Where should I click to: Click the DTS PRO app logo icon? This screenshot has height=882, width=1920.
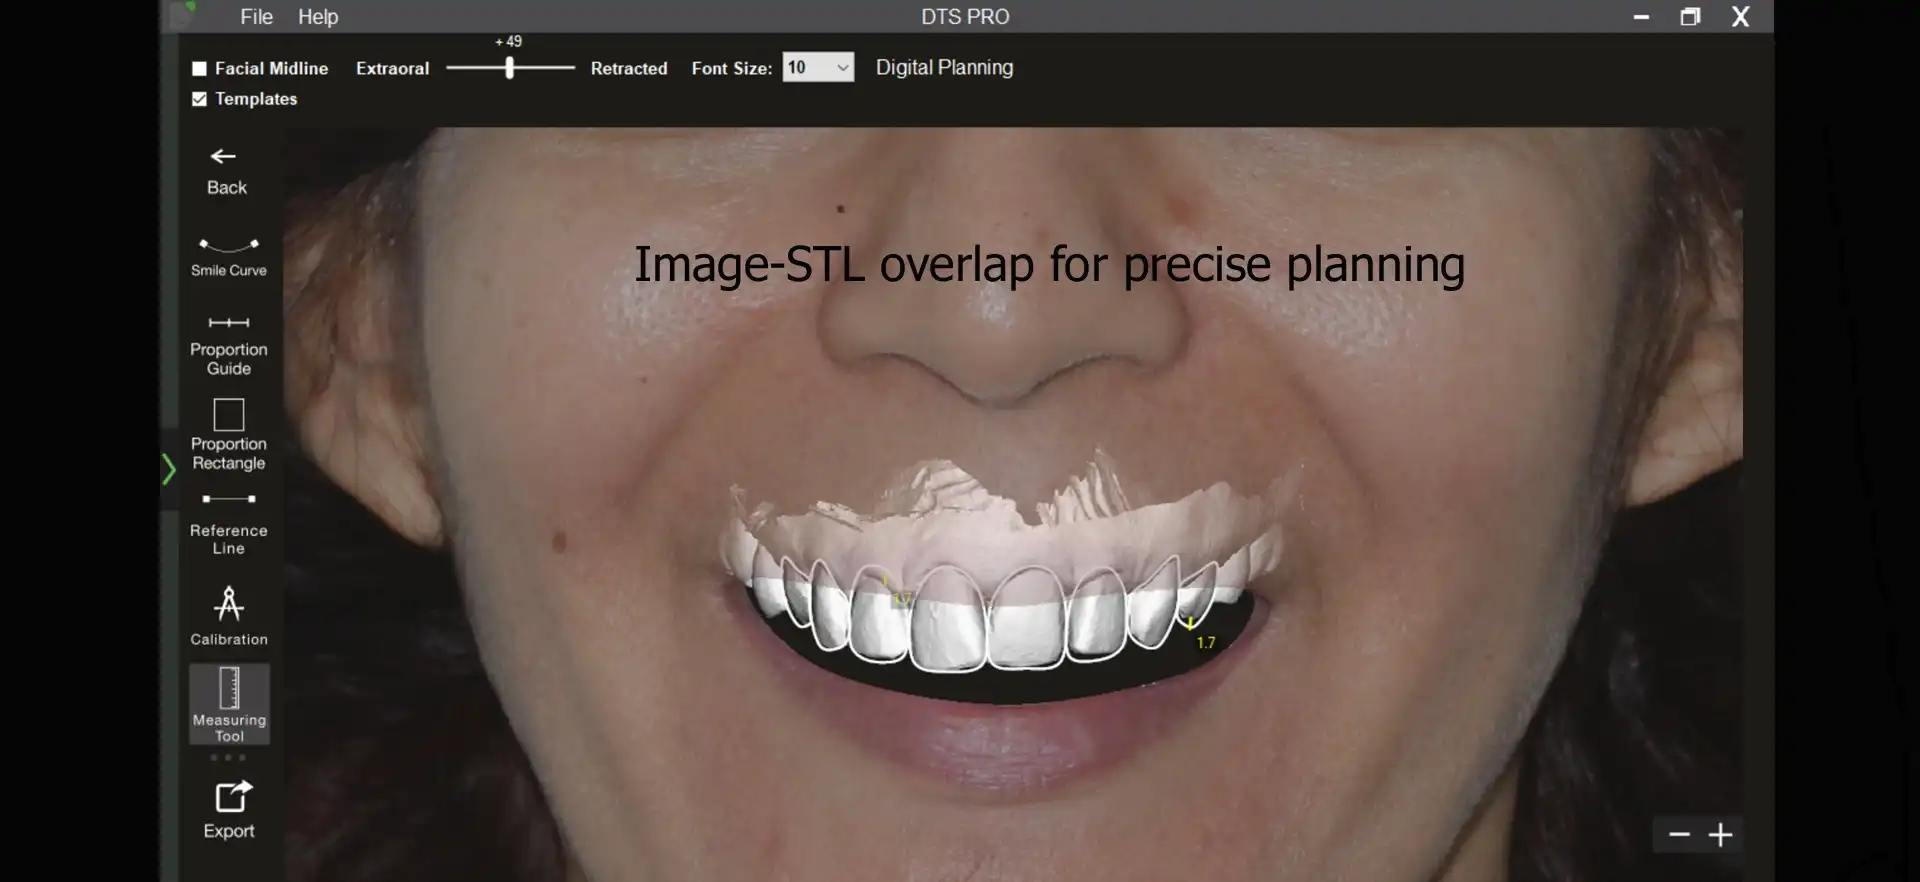pyautogui.click(x=183, y=13)
